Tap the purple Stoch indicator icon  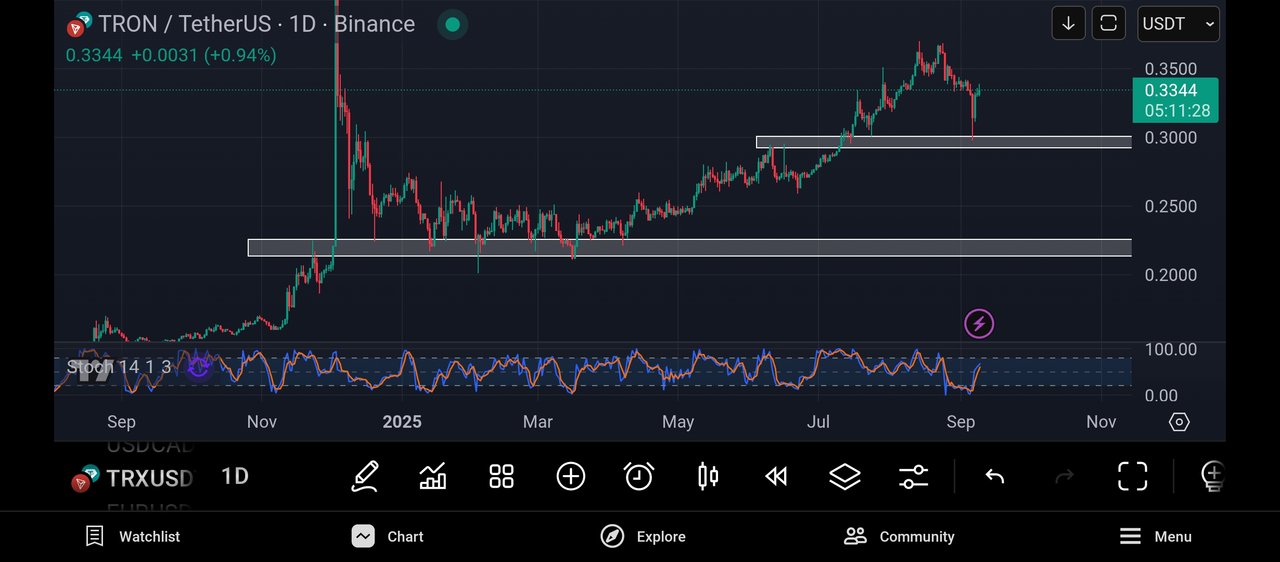(x=198, y=367)
